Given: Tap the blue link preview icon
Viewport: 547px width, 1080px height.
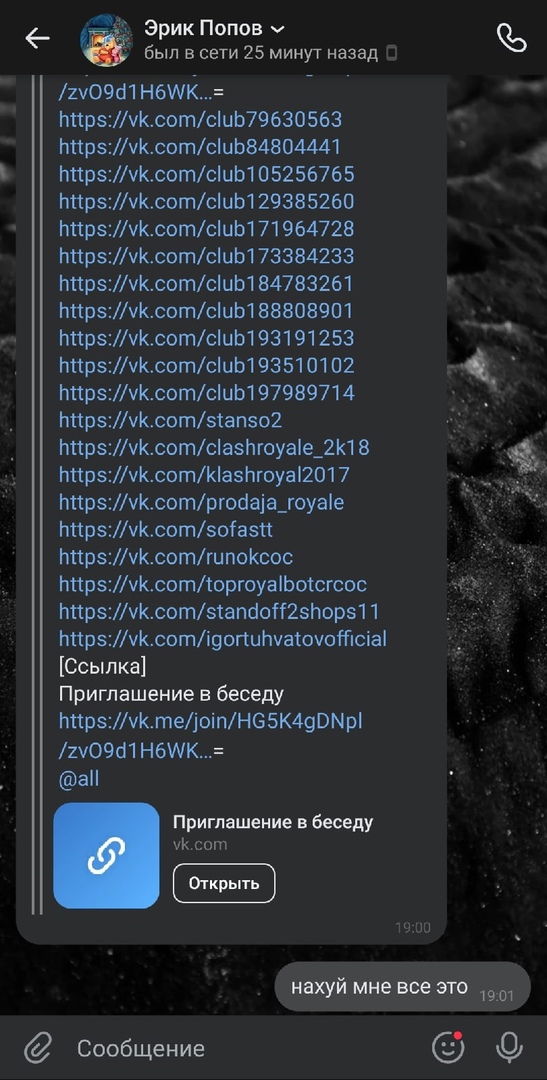Looking at the screenshot, I should tap(106, 855).
